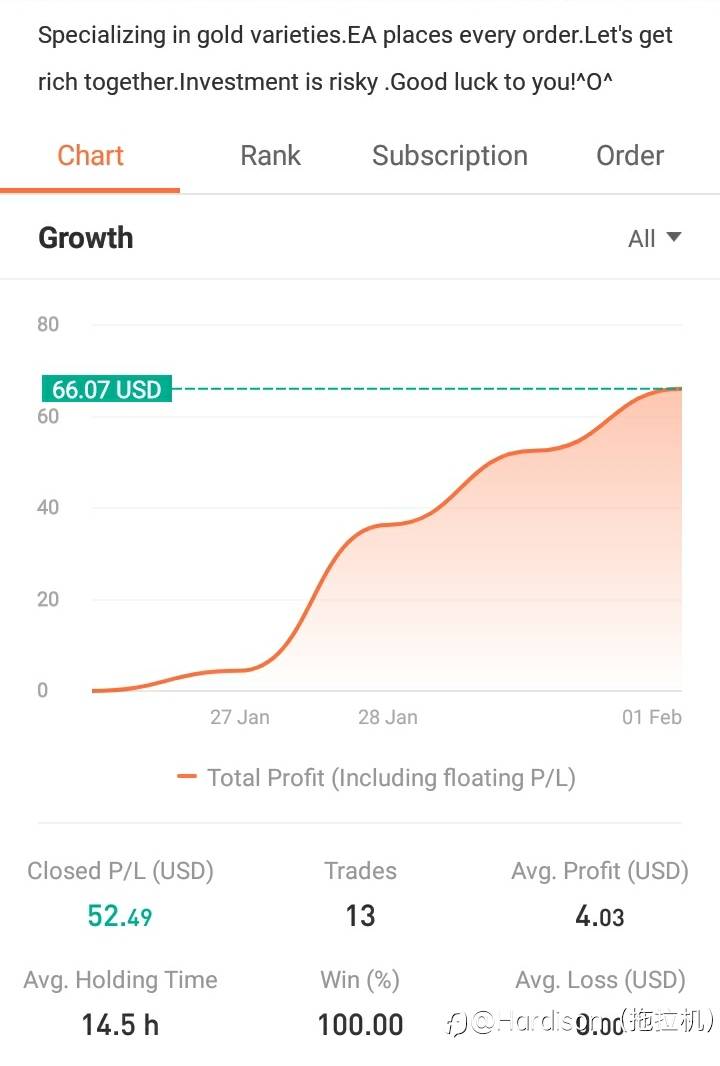Select the 01 Feb axis label
The image size is (720, 1066).
pyautogui.click(x=651, y=717)
